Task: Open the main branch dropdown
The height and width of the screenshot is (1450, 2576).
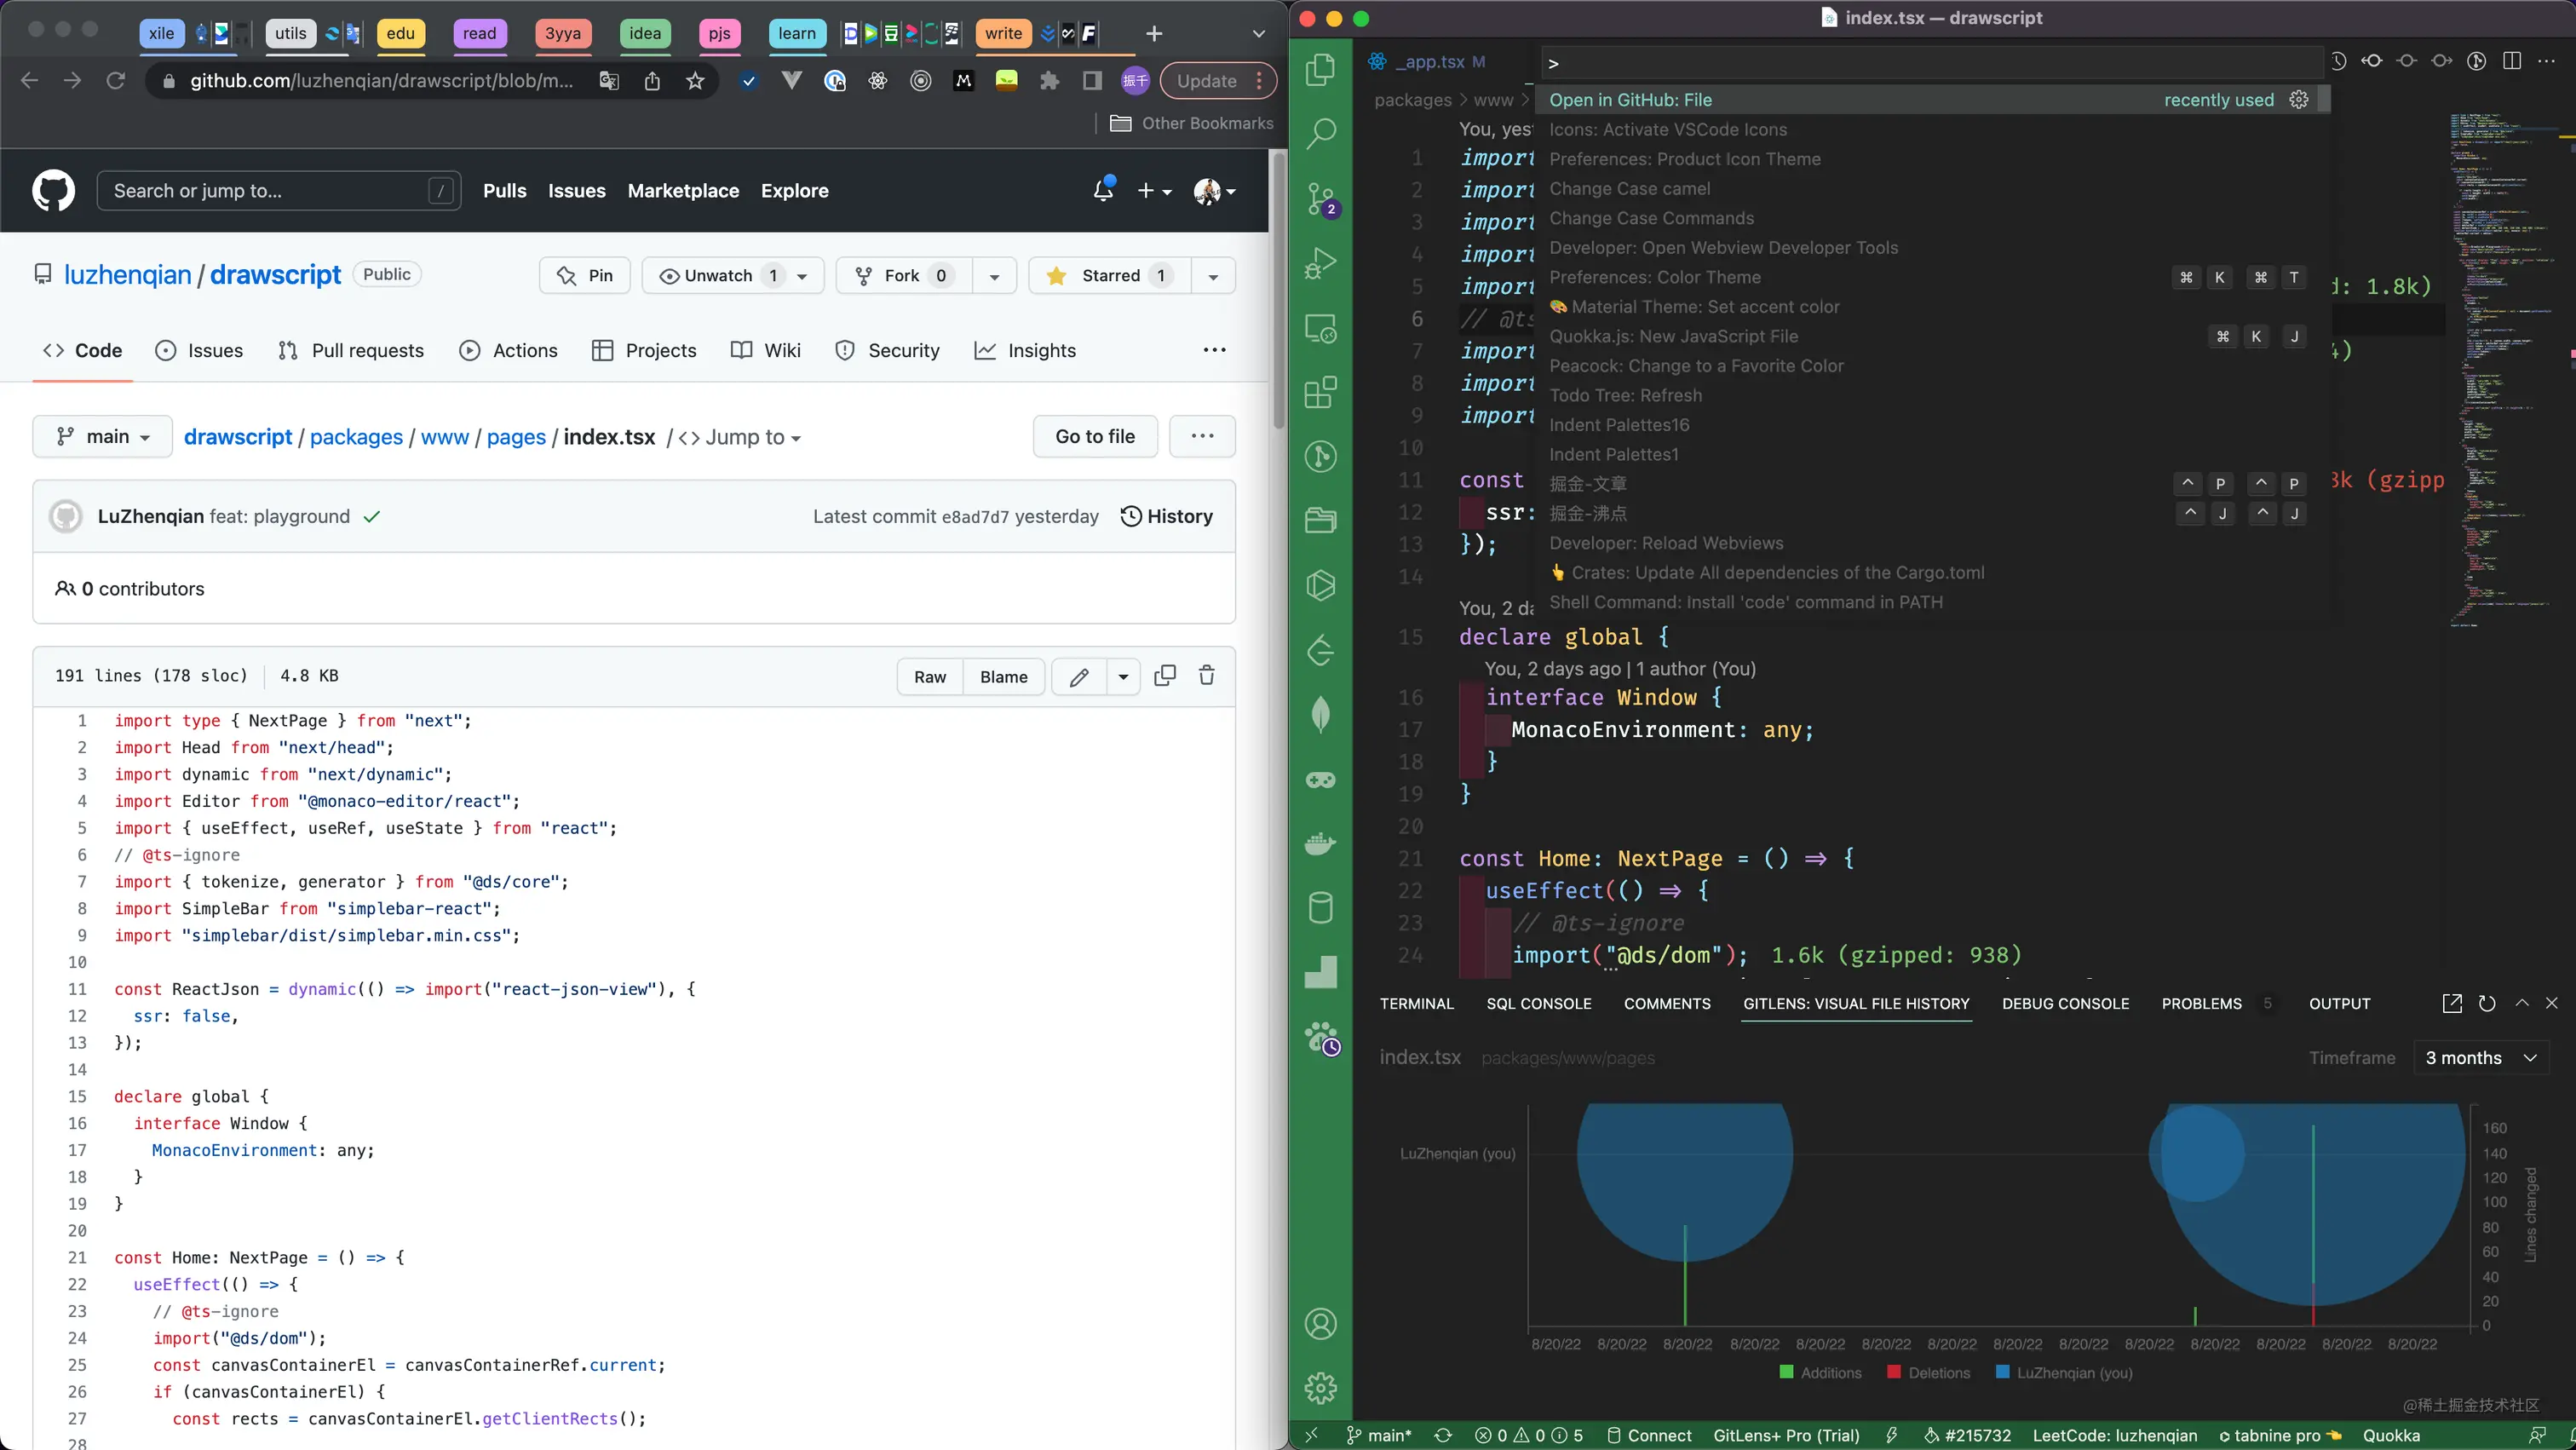Action: [x=103, y=437]
